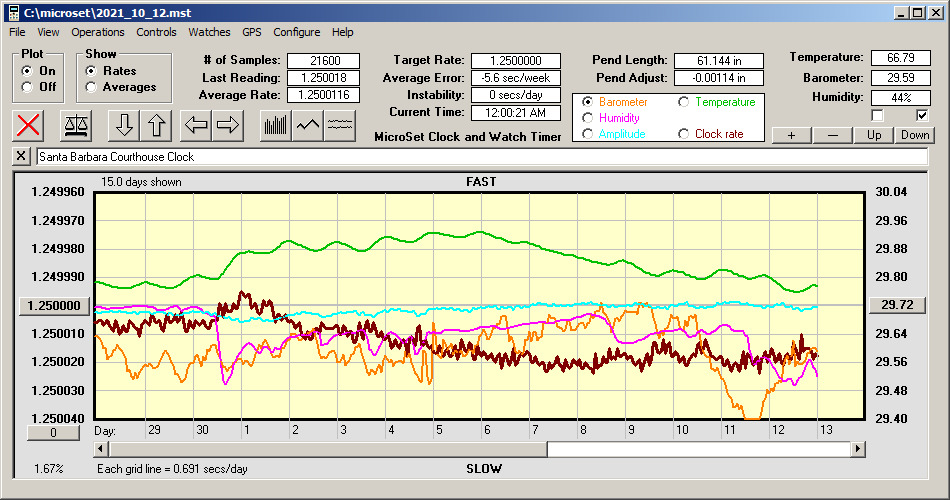Click the horizontal scrollbar right arrow

coord(858,450)
